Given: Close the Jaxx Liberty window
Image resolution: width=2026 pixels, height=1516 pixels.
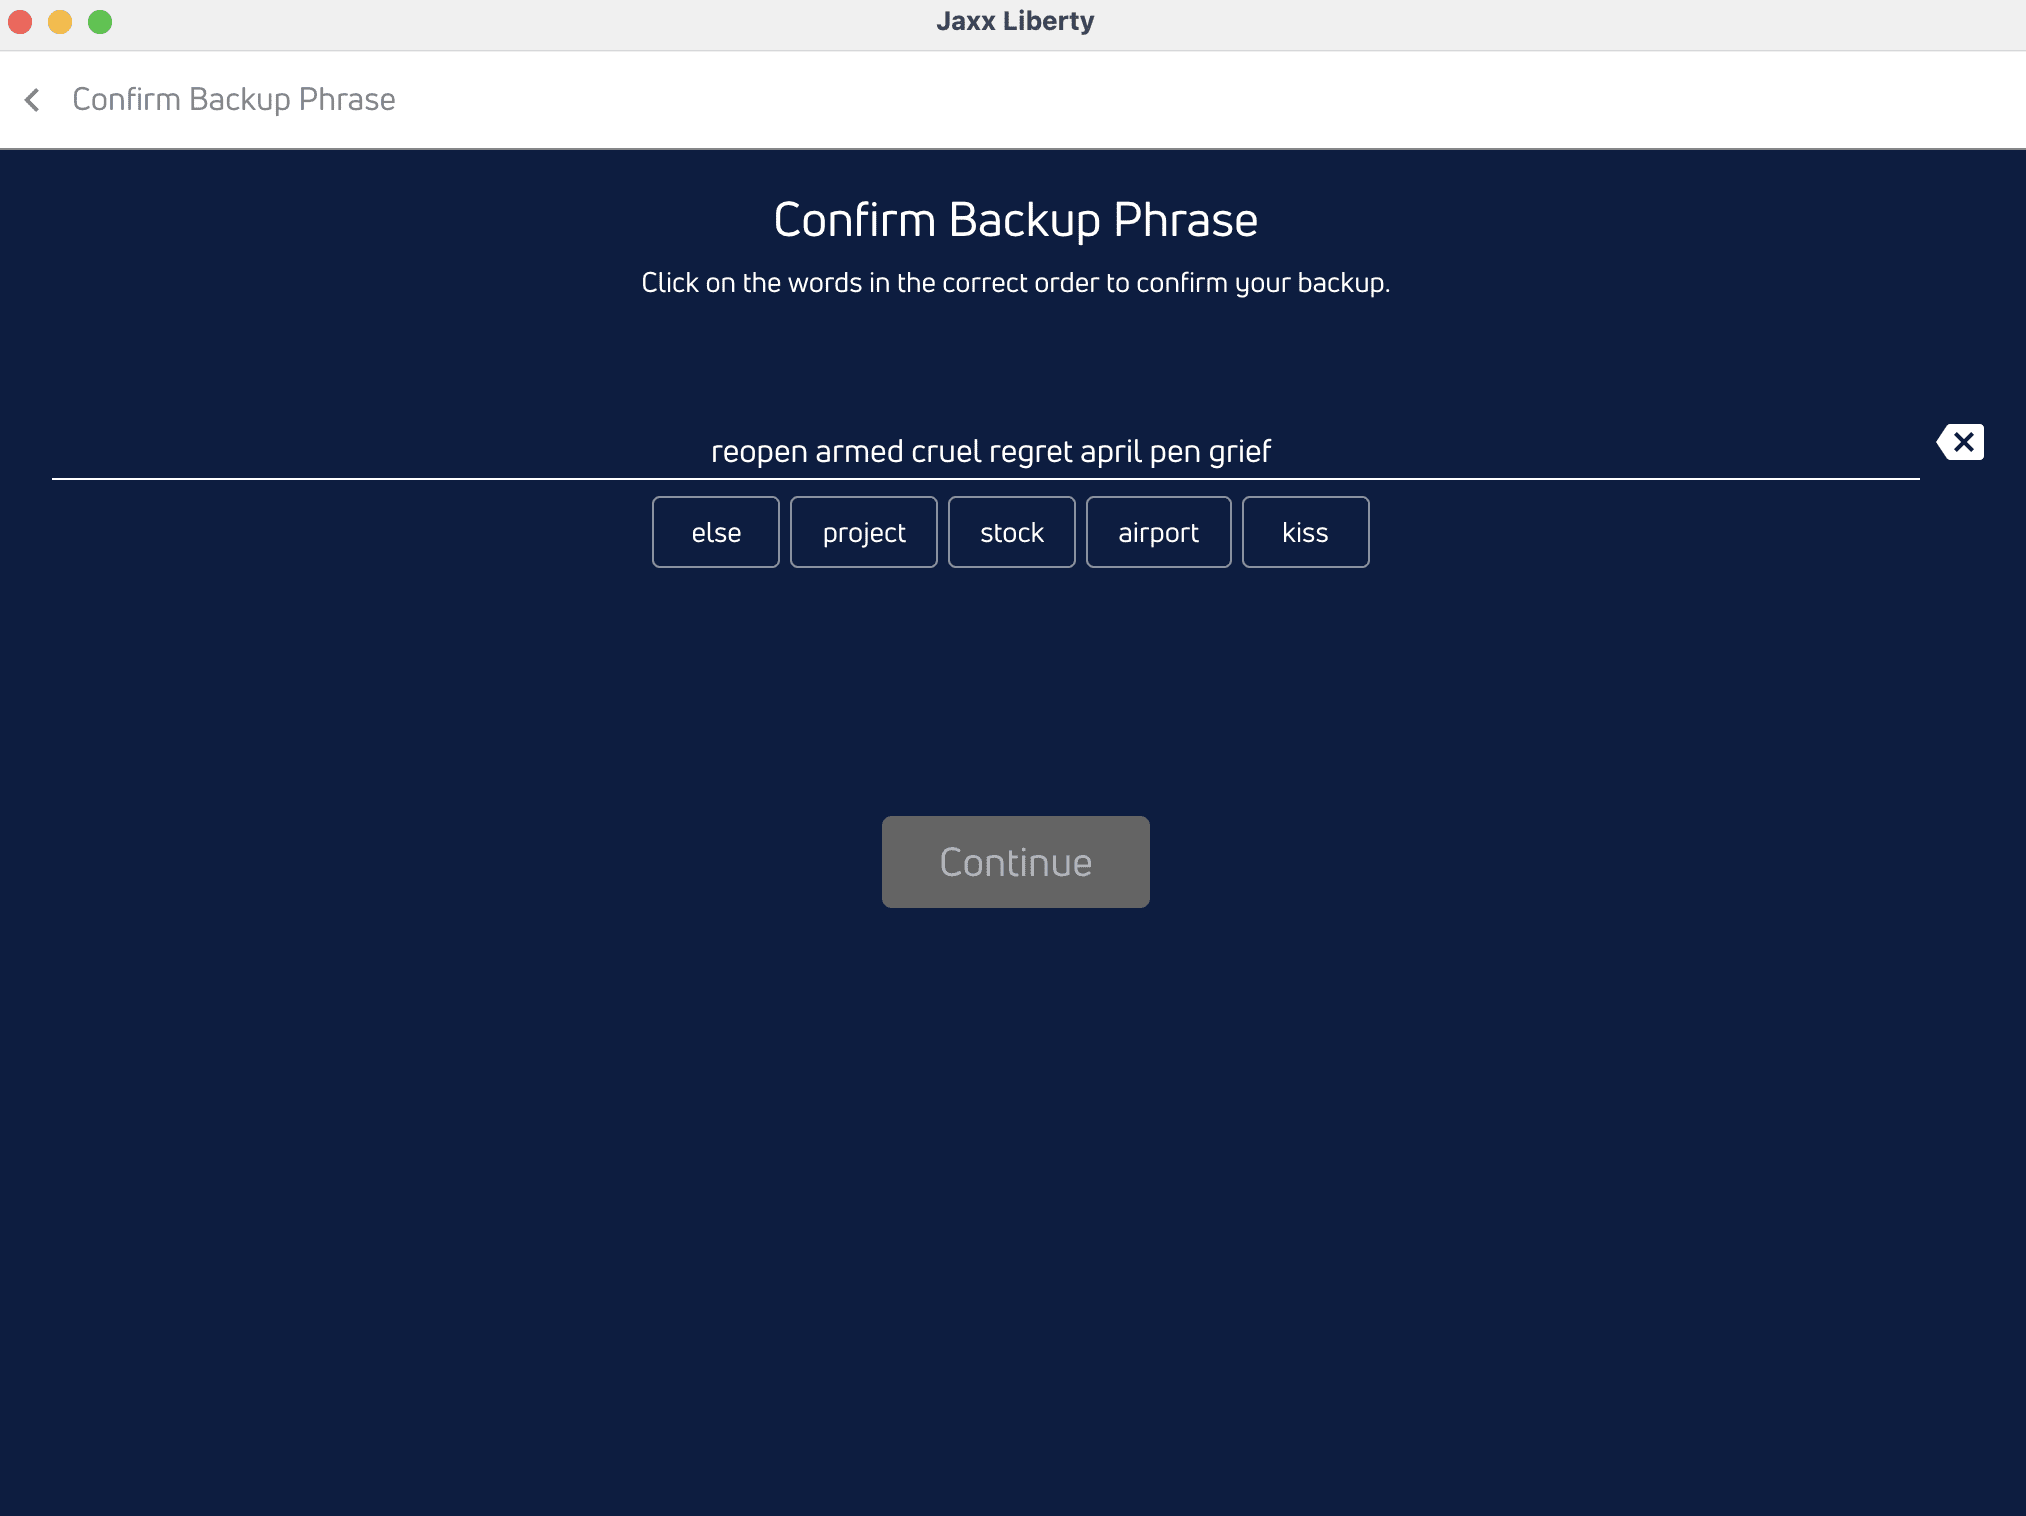Looking at the screenshot, I should (20, 21).
